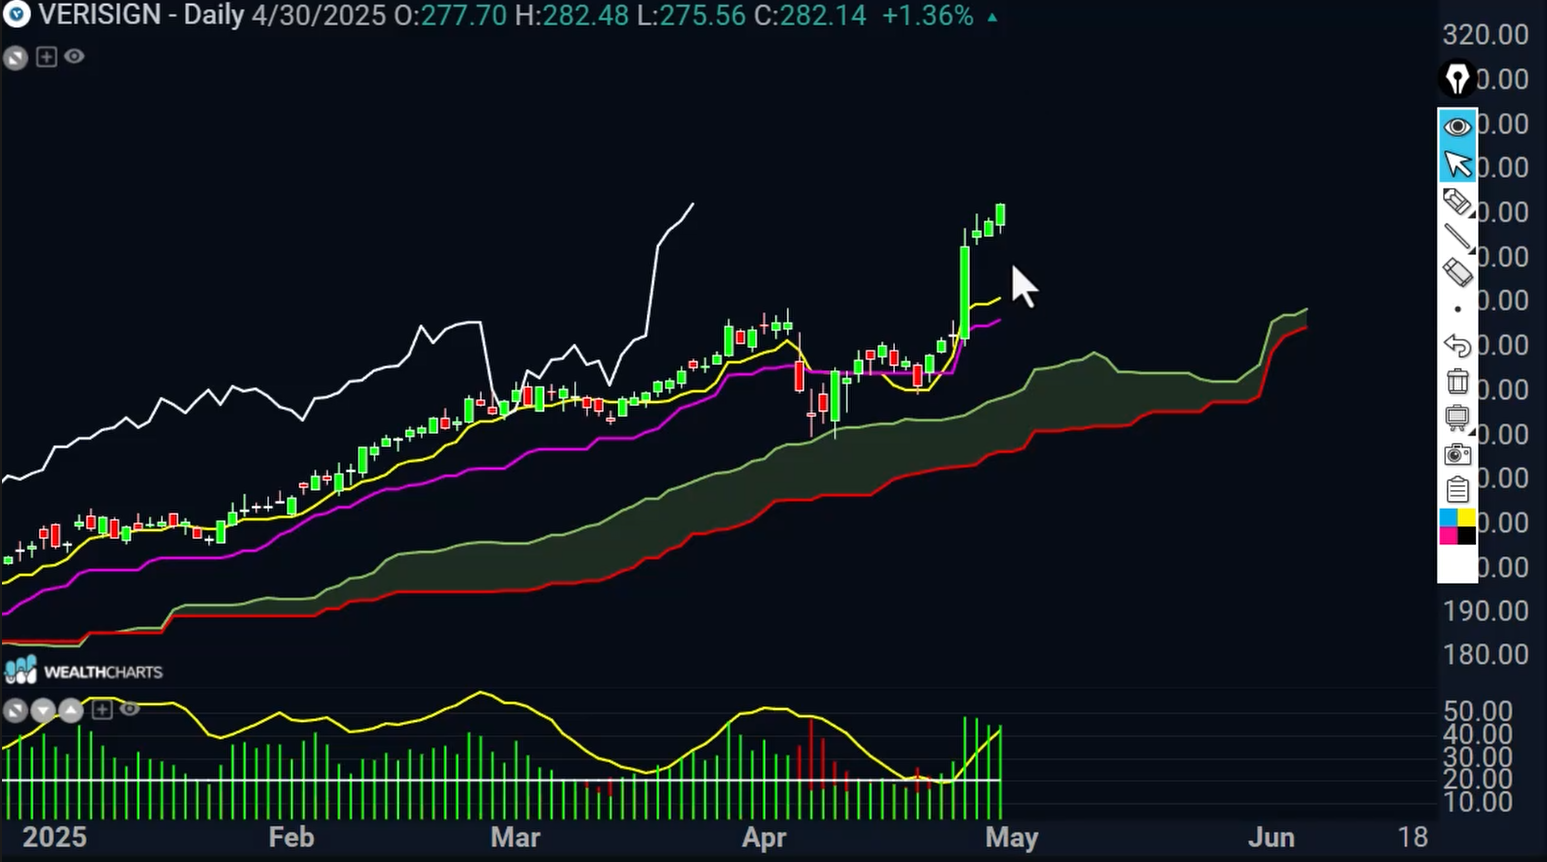Maximize the main price chart pane
Screen dimensions: 1547x862
[x=15, y=58]
